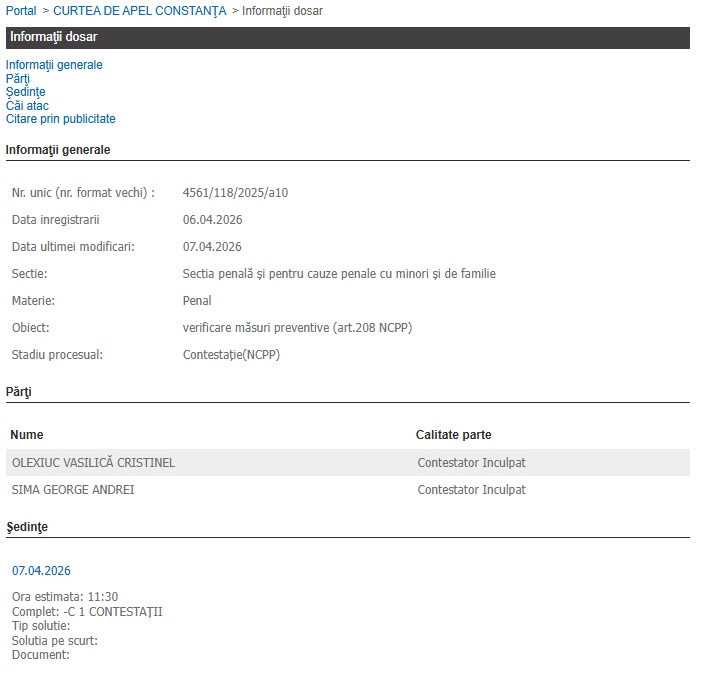Click the SIMA GEORGE ANDREI party name

click(73, 490)
